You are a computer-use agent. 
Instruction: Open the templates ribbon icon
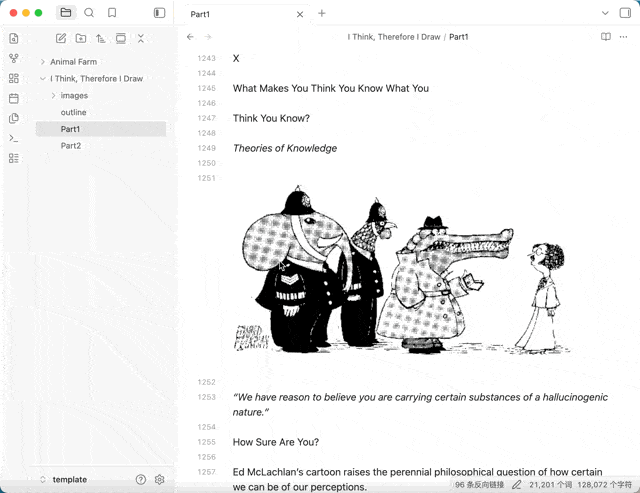click(x=14, y=118)
